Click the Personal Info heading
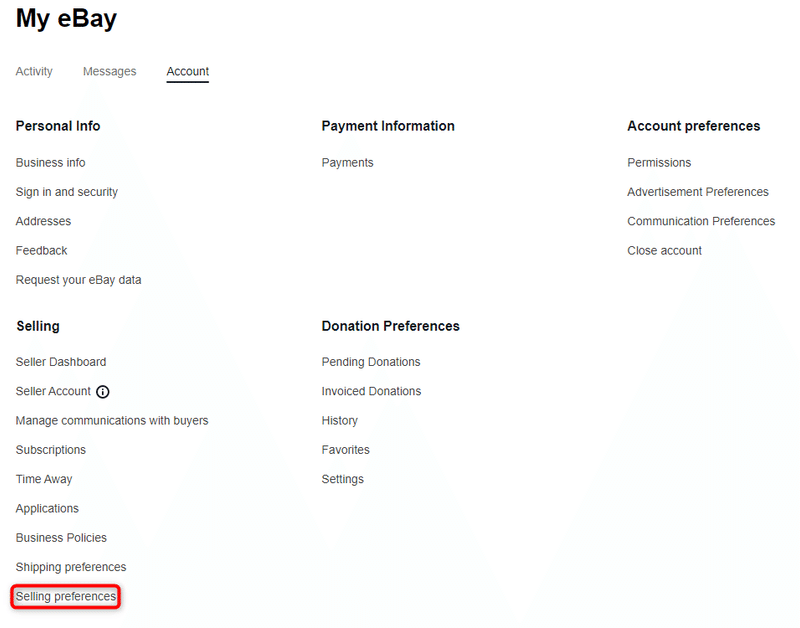The width and height of the screenshot is (800, 628). pyautogui.click(x=58, y=126)
